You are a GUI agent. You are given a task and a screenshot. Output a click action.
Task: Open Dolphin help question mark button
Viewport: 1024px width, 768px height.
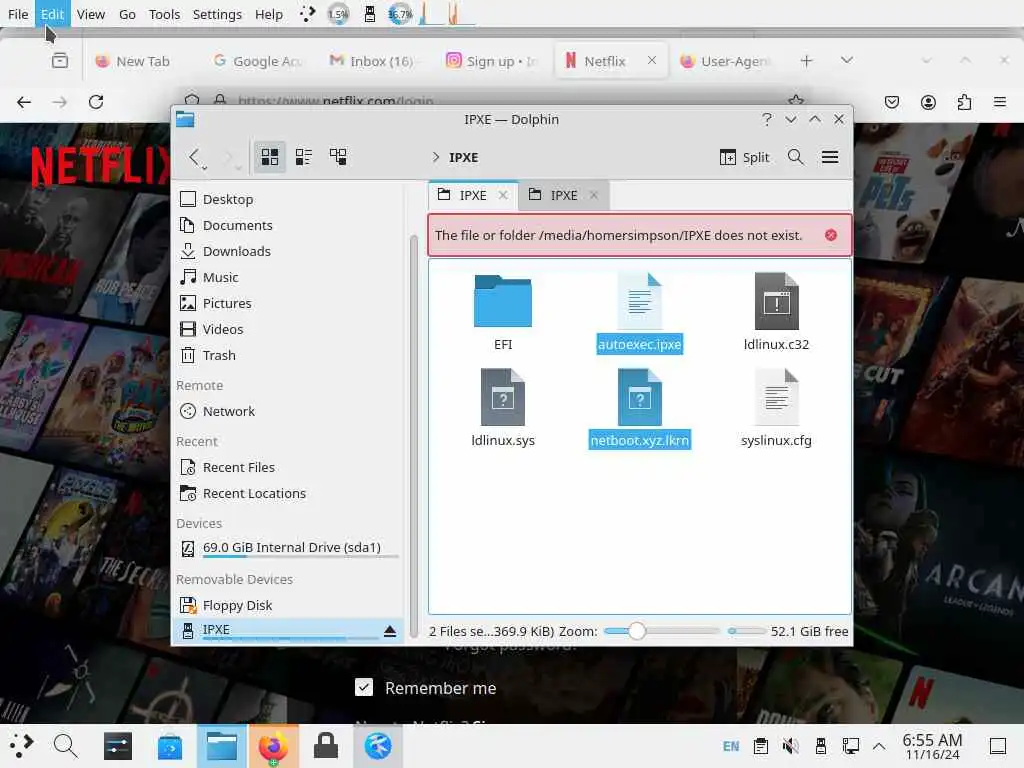pos(767,120)
